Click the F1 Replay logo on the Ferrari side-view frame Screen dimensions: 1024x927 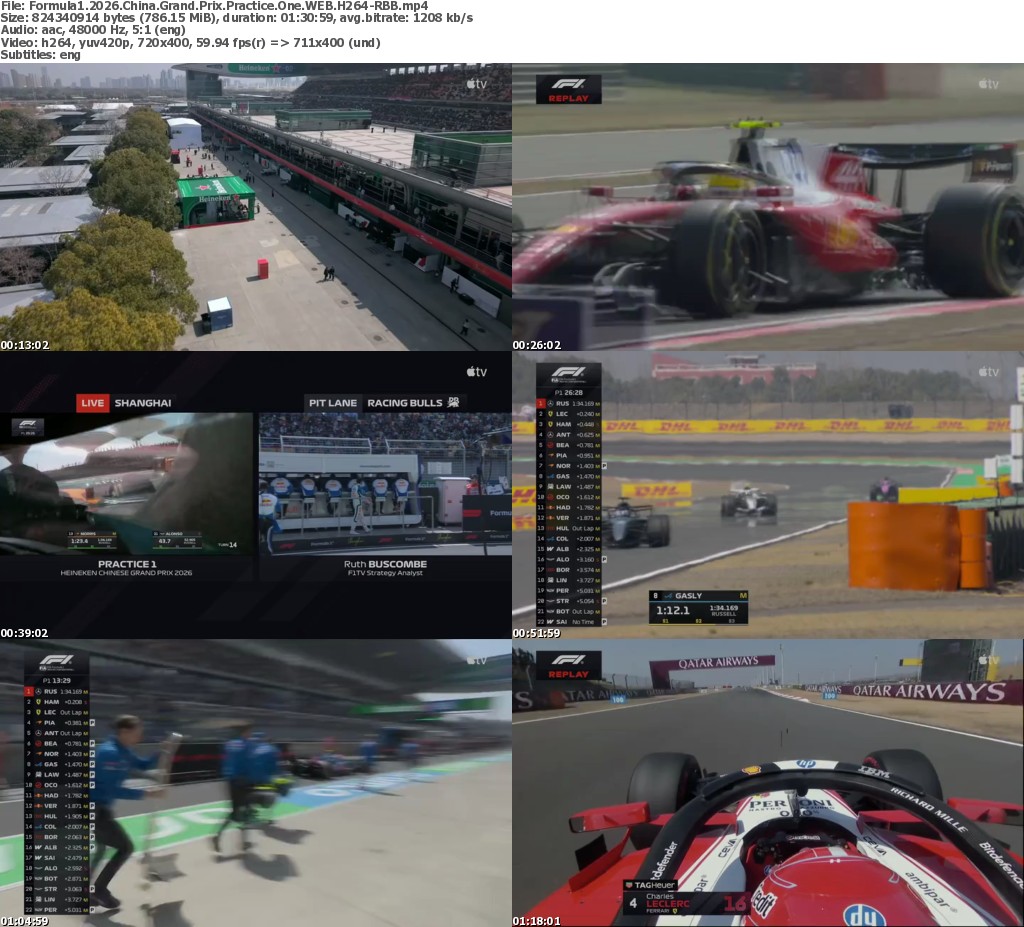(x=568, y=89)
